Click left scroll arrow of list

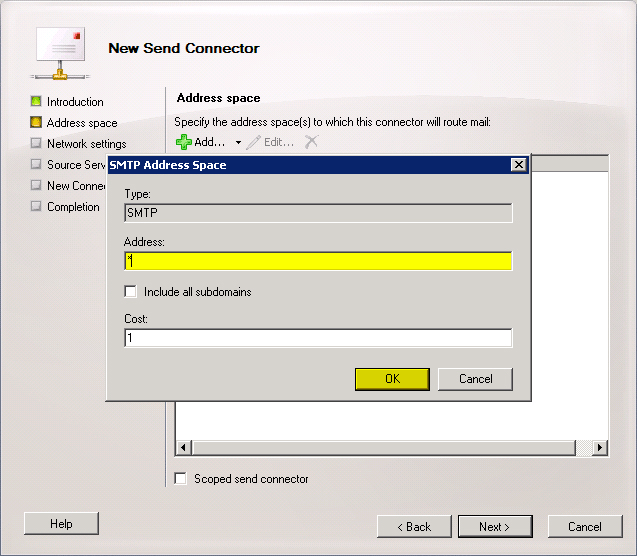click(183, 448)
